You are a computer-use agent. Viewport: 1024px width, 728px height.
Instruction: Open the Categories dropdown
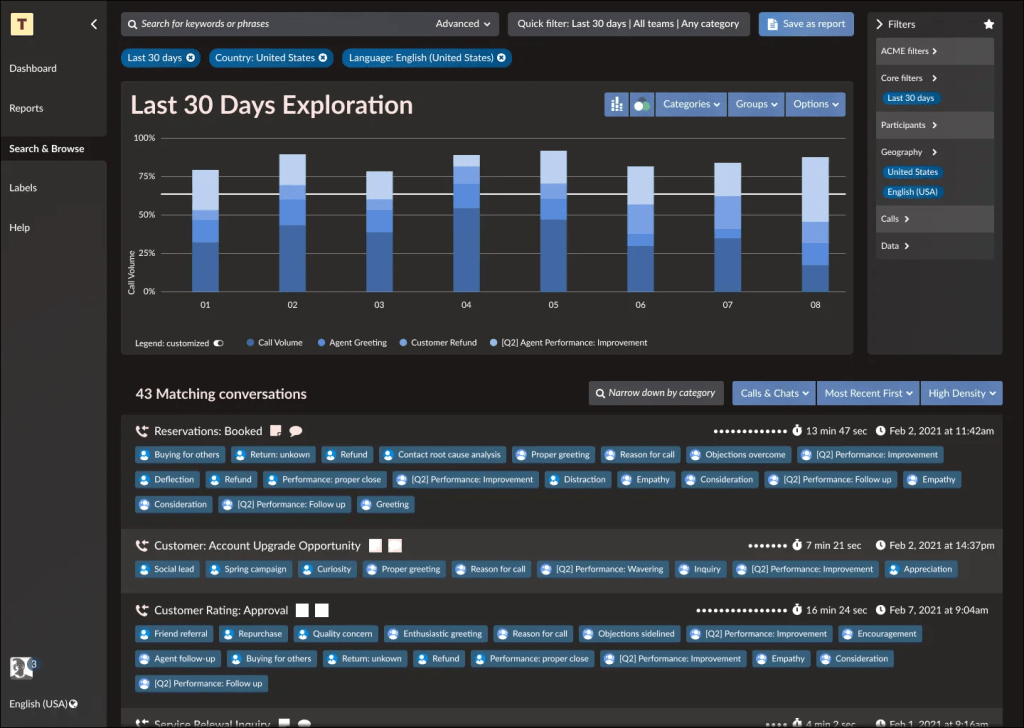click(691, 104)
